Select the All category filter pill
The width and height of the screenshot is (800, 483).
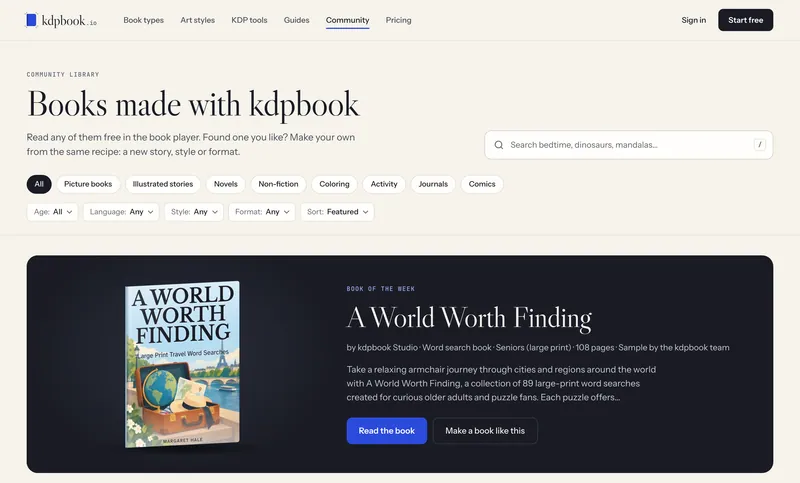(x=39, y=184)
